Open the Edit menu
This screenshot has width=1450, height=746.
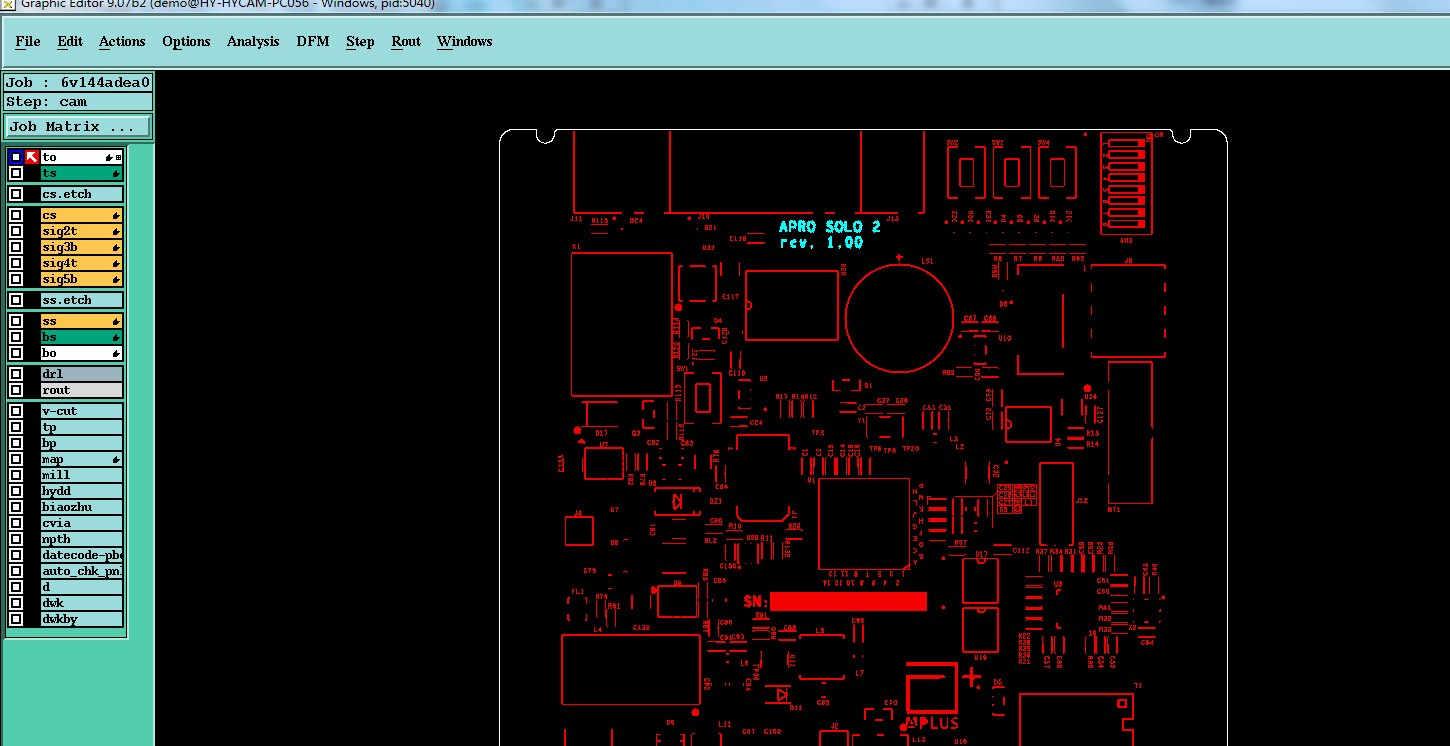[x=70, y=41]
